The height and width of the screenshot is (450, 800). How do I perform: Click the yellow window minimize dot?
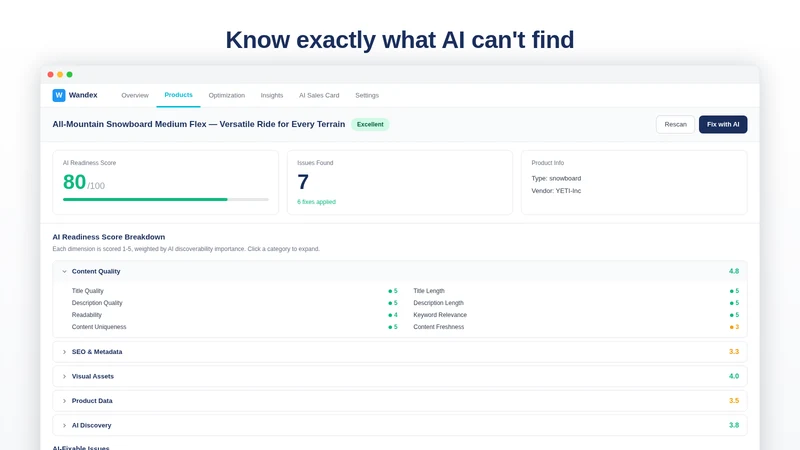click(60, 74)
